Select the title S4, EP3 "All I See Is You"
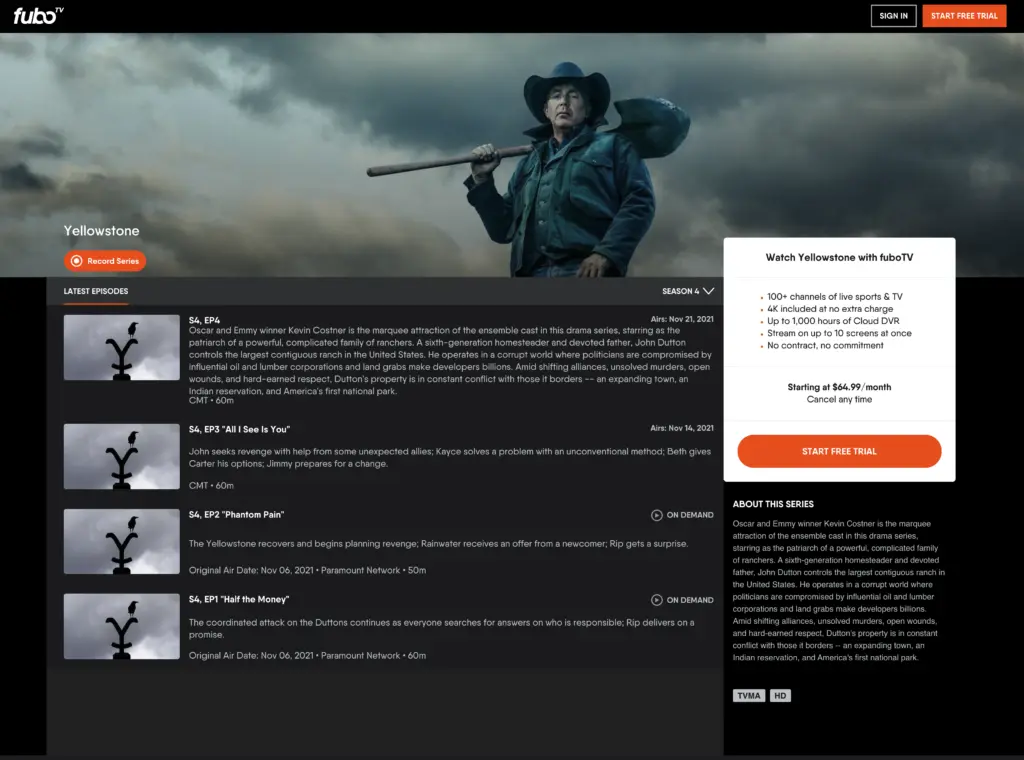The image size is (1024, 760). pyautogui.click(x=239, y=430)
